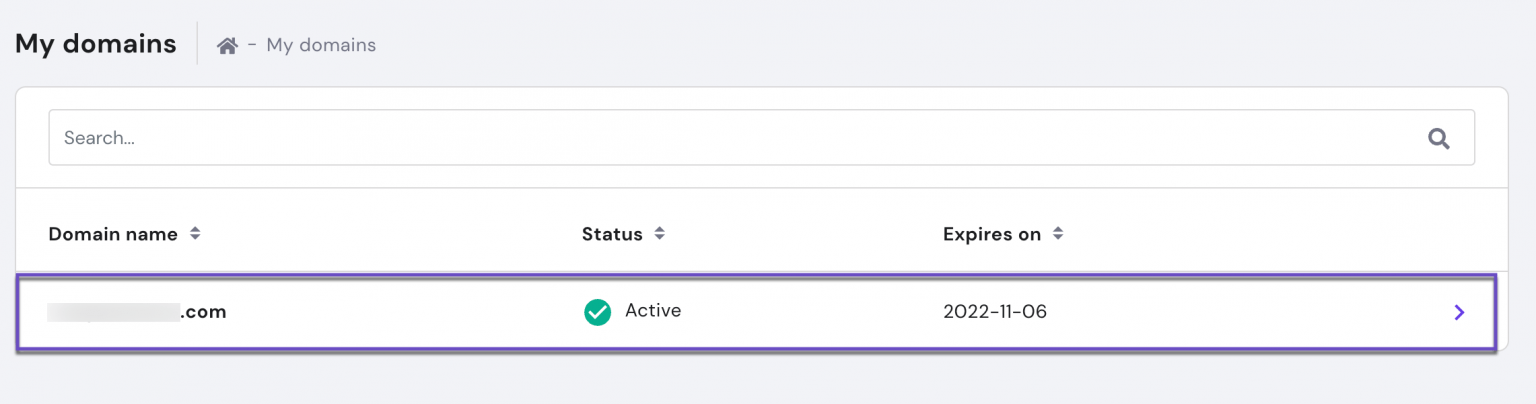
Task: Click the Status column header label
Action: [x=612, y=234]
